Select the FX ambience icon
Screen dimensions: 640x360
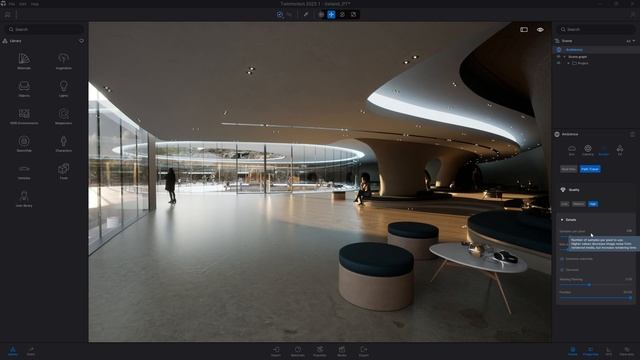point(620,150)
